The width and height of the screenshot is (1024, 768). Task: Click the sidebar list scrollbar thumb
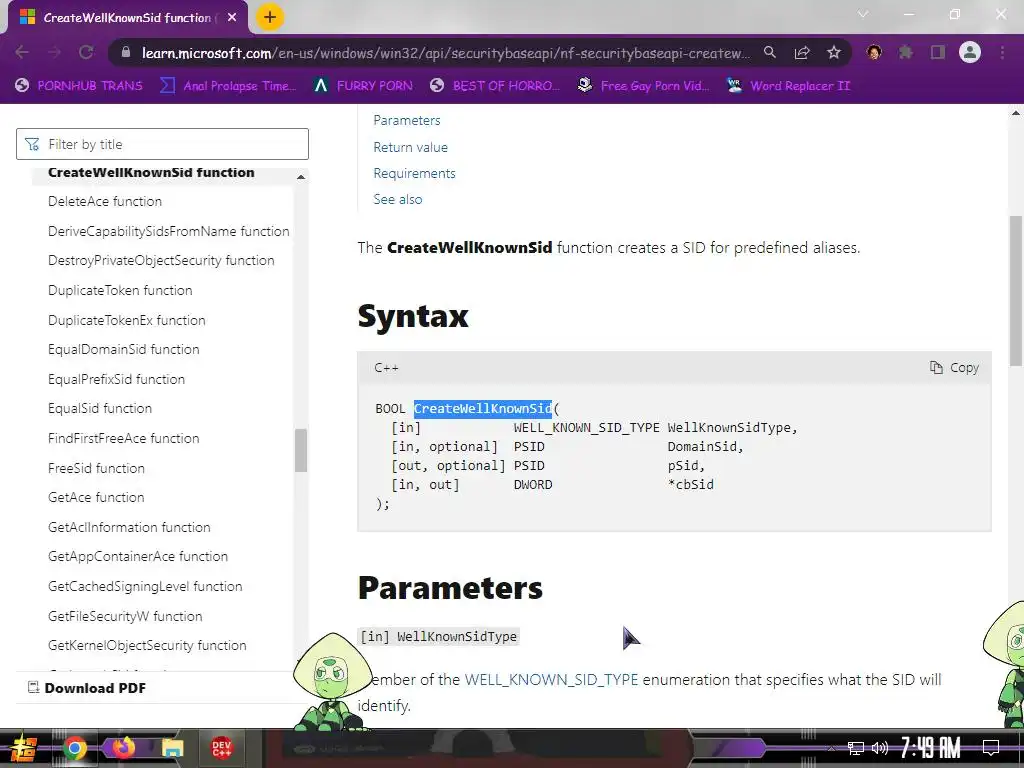point(301,450)
